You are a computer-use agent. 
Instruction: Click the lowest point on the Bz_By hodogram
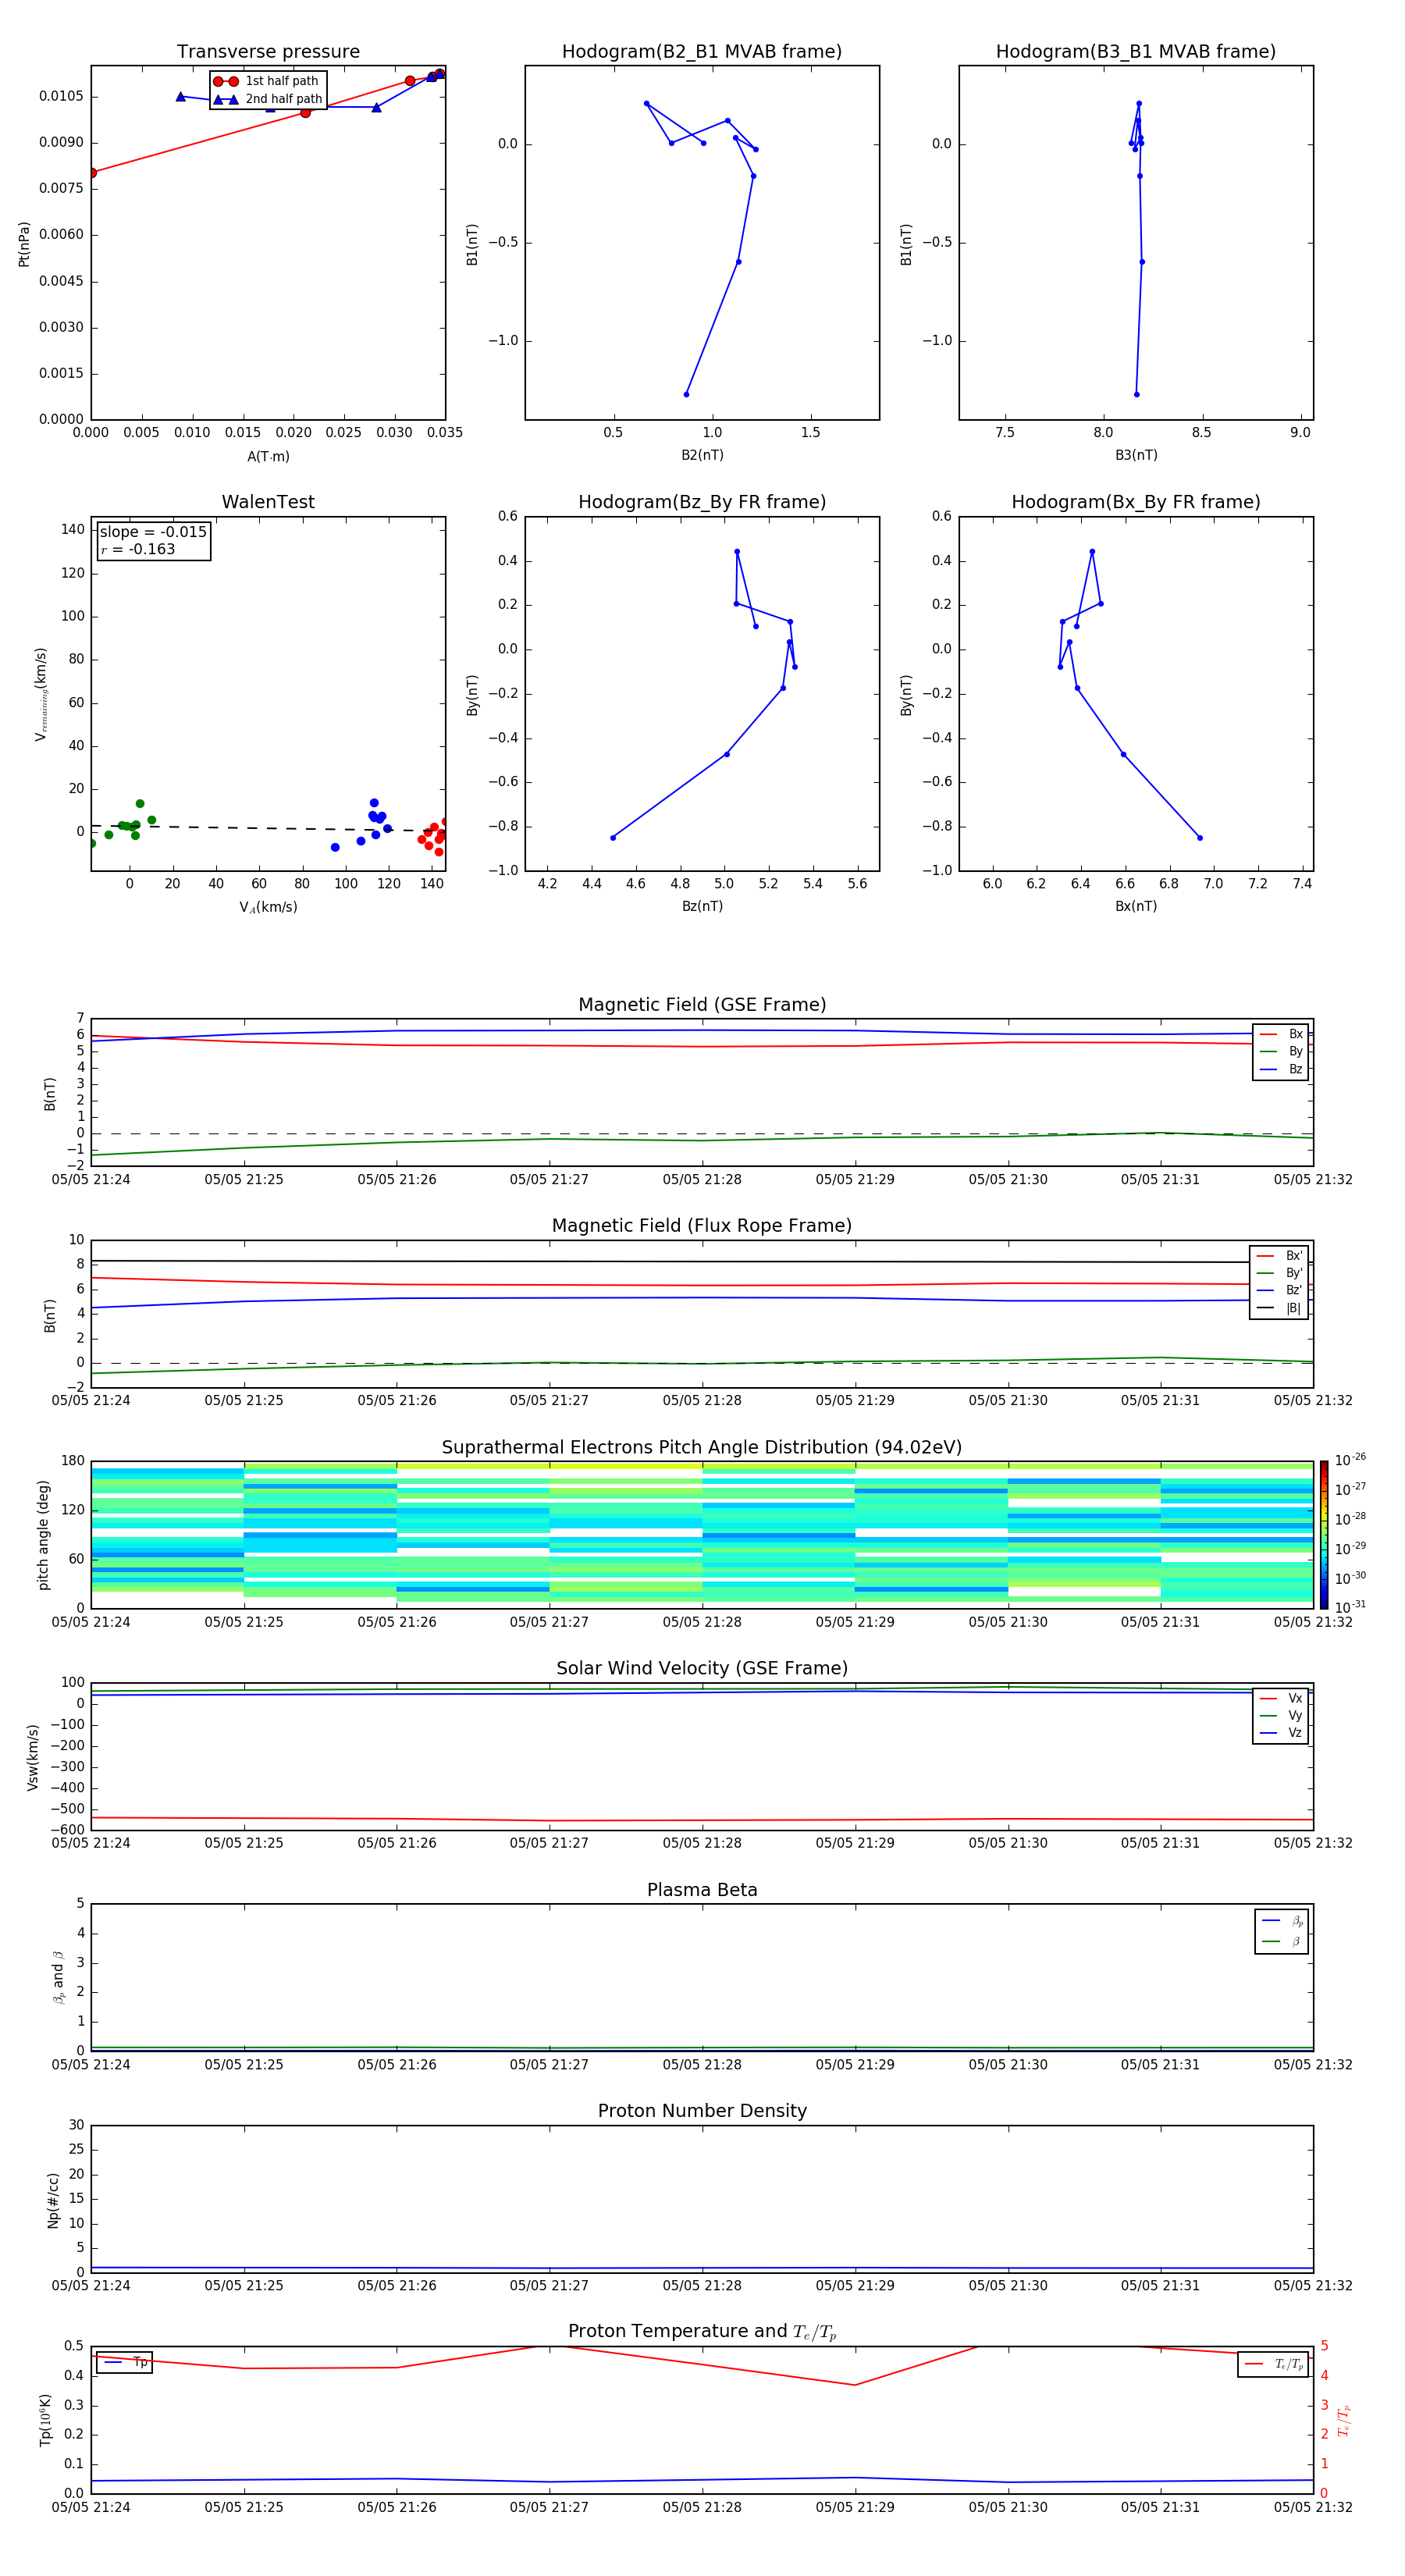pyautogui.click(x=612, y=838)
